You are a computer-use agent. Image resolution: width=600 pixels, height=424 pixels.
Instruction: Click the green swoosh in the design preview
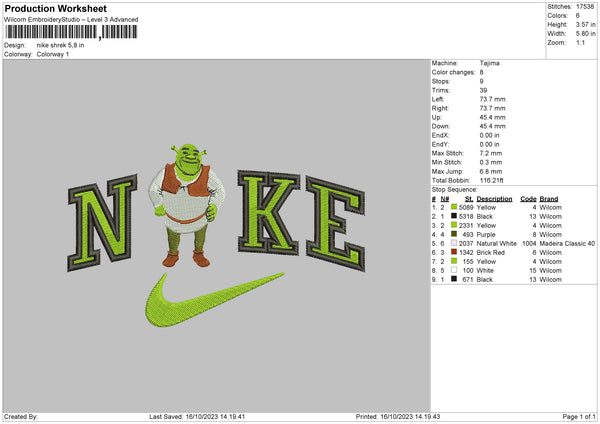[215, 300]
